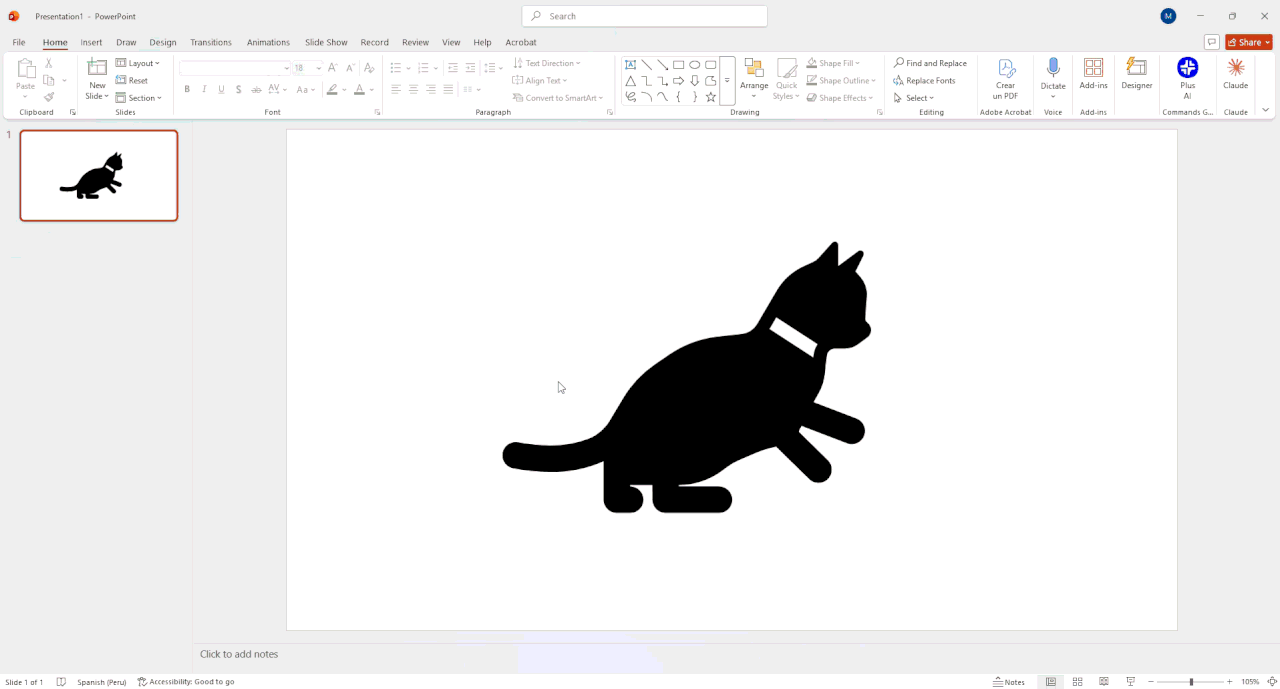Viewport: 1280px width, 689px height.
Task: Open the Text Direction dropdown
Action: click(546, 63)
